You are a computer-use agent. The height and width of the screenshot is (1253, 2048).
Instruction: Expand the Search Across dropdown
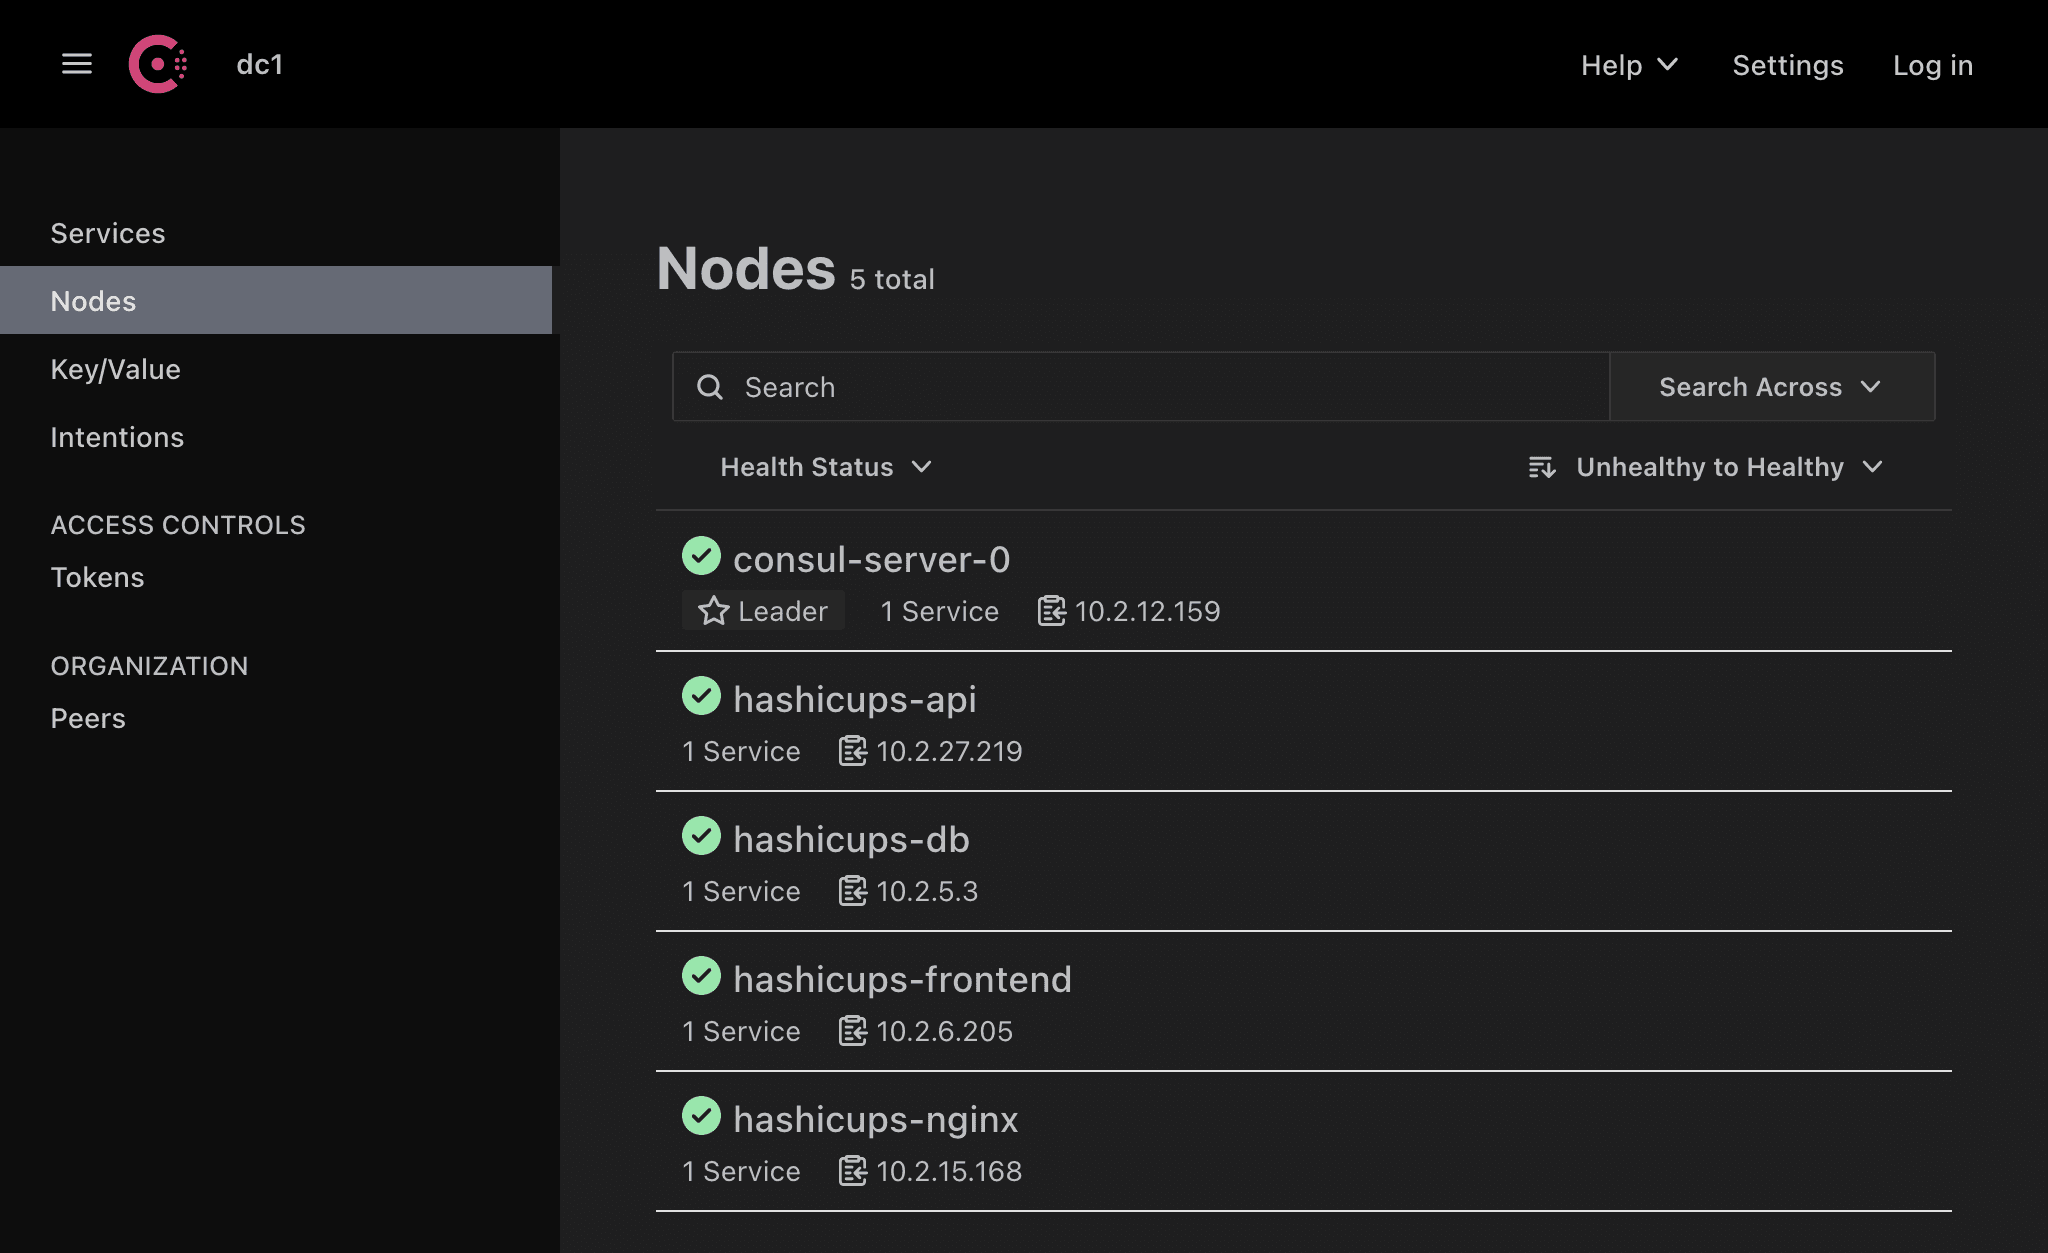(1770, 385)
